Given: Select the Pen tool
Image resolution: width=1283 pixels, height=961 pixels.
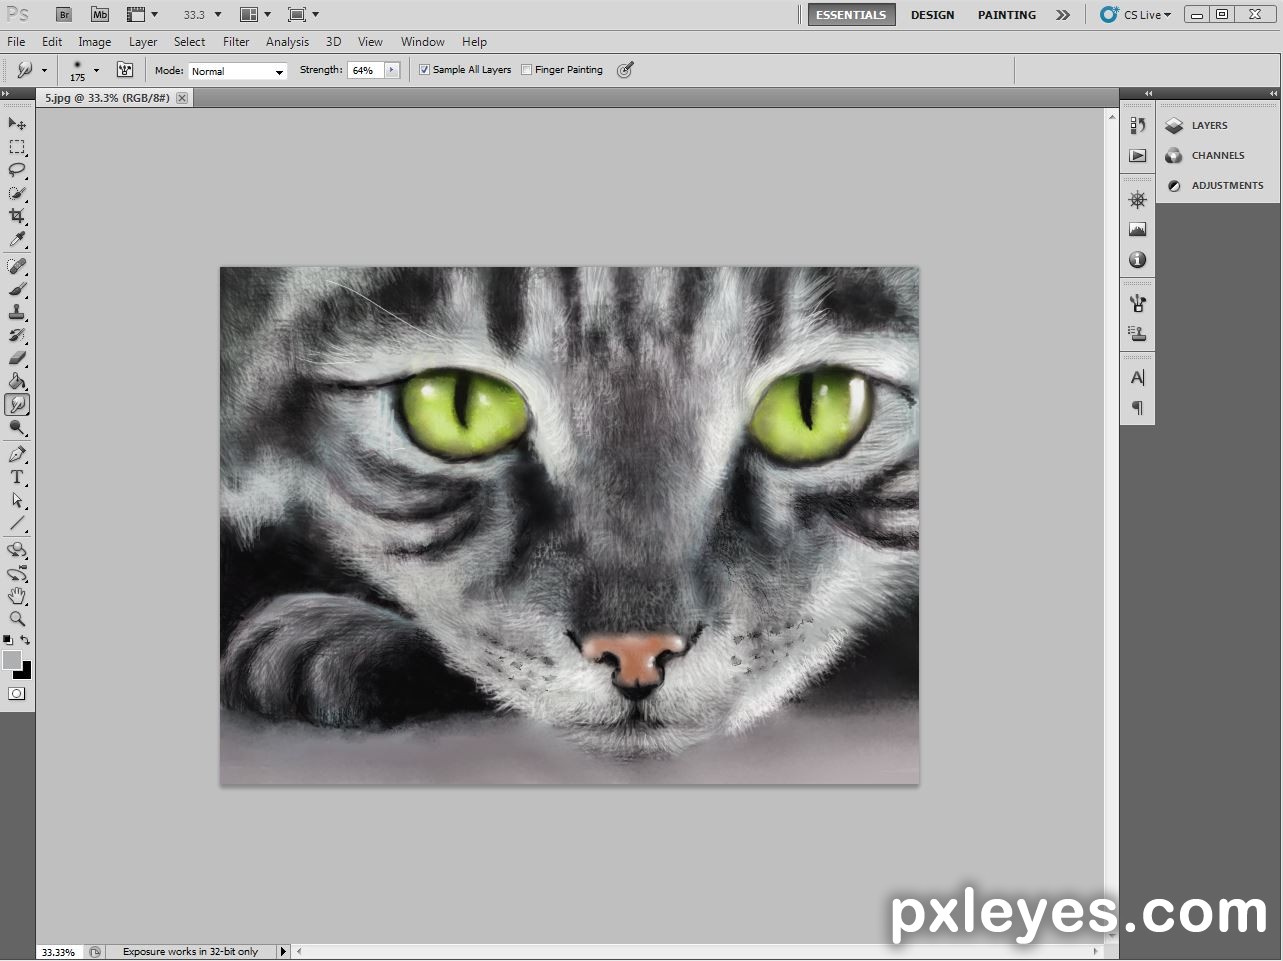Looking at the screenshot, I should coord(17,454).
